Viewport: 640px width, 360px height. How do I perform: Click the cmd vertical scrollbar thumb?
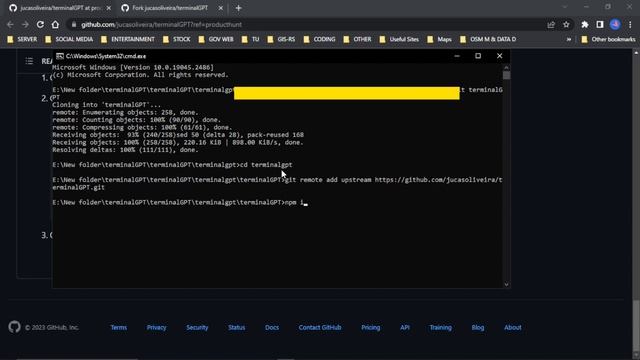point(507,76)
